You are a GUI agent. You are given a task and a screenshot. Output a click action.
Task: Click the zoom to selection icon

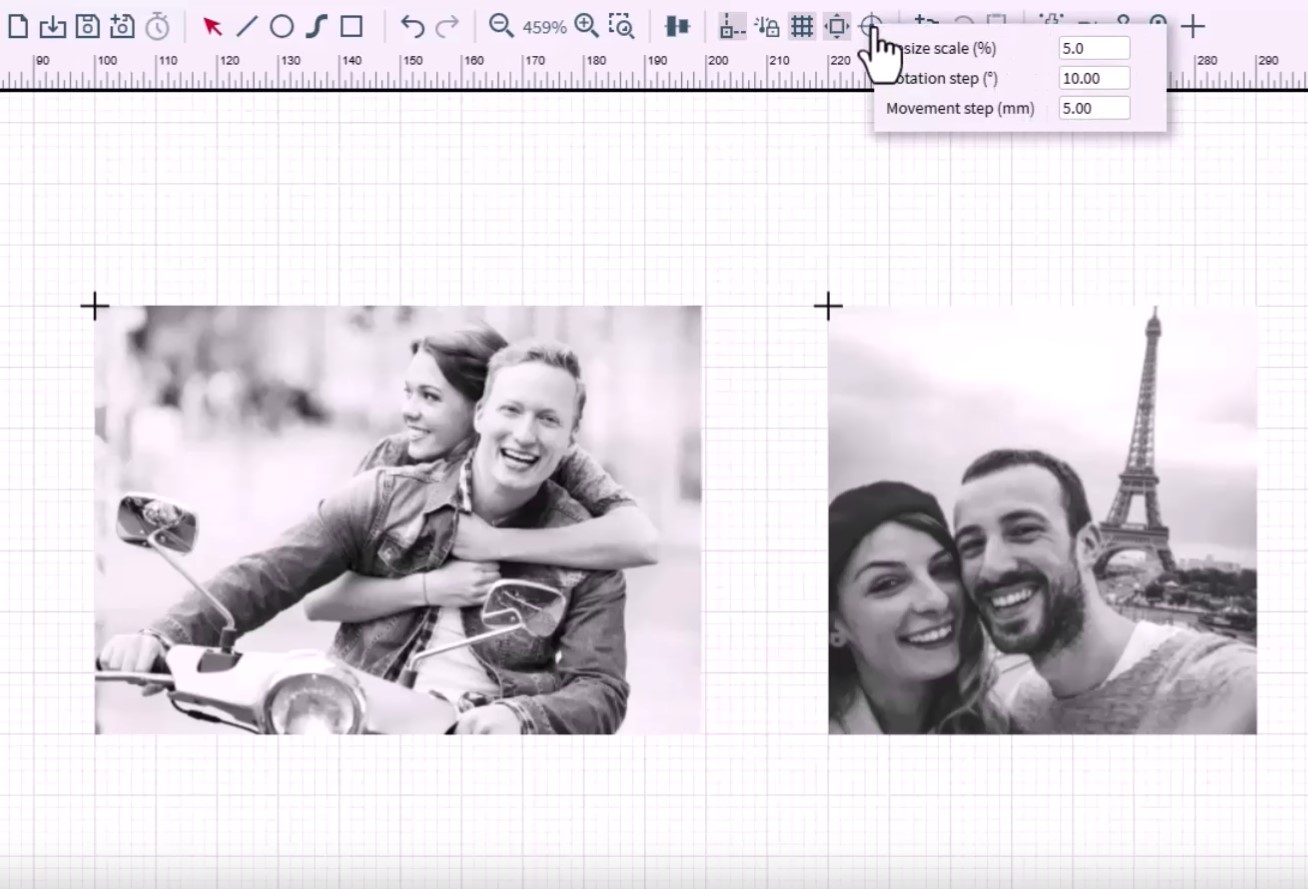(621, 26)
